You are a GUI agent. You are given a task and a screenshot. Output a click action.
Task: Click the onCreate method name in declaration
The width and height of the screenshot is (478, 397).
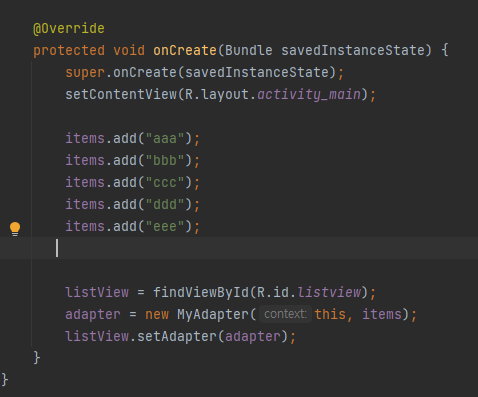[185, 50]
